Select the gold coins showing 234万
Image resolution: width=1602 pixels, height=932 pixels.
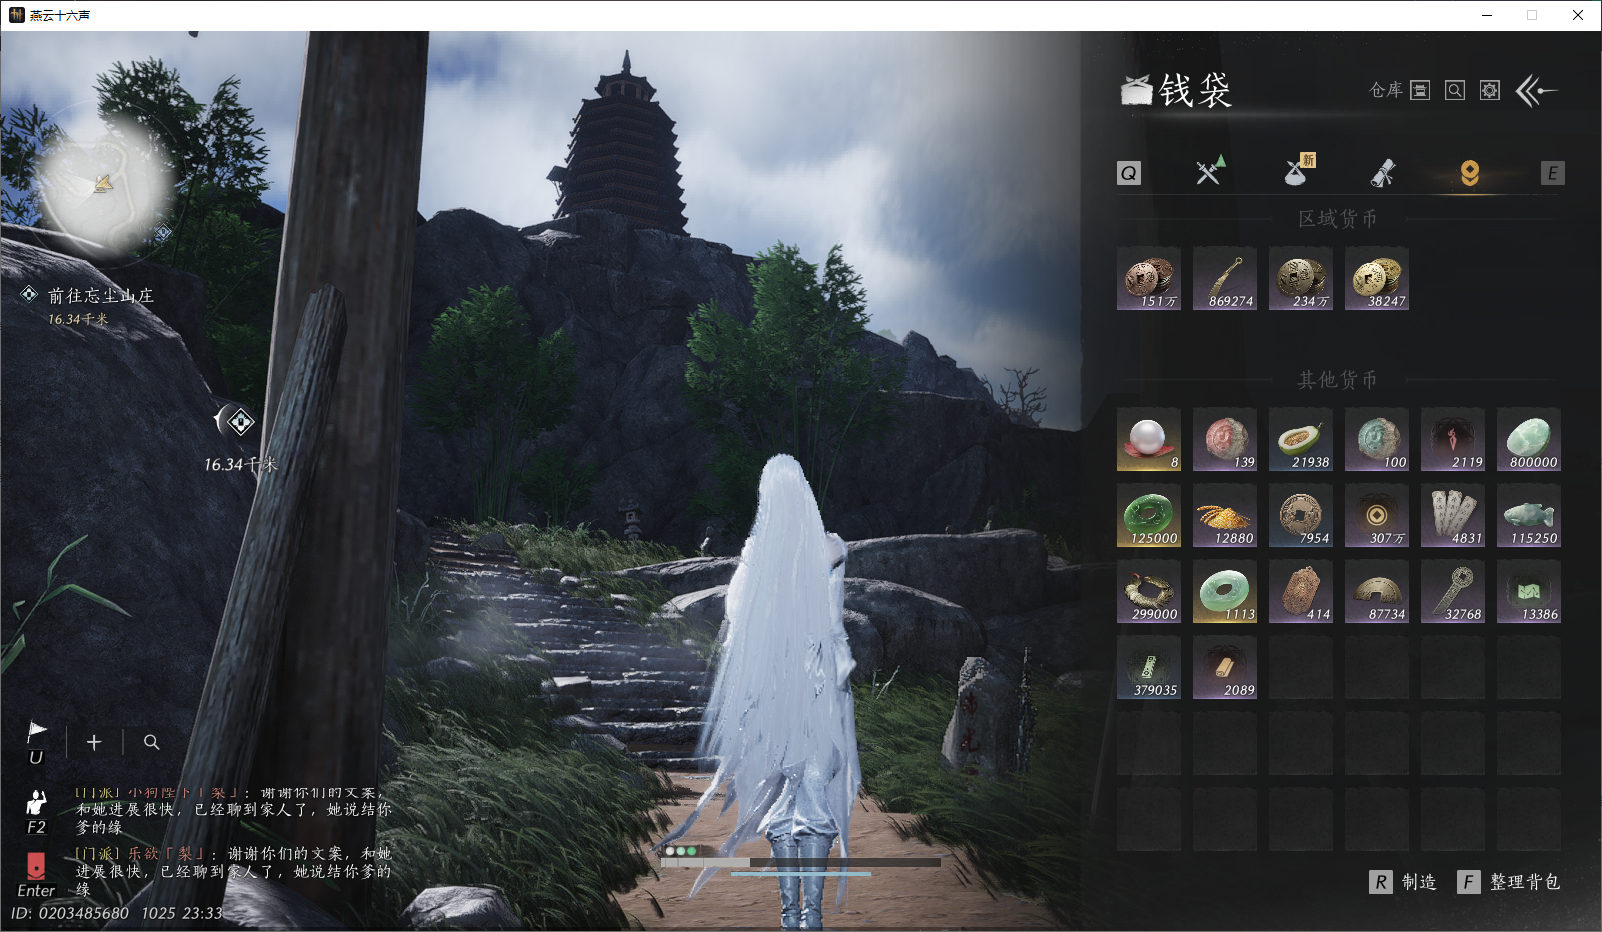1301,278
